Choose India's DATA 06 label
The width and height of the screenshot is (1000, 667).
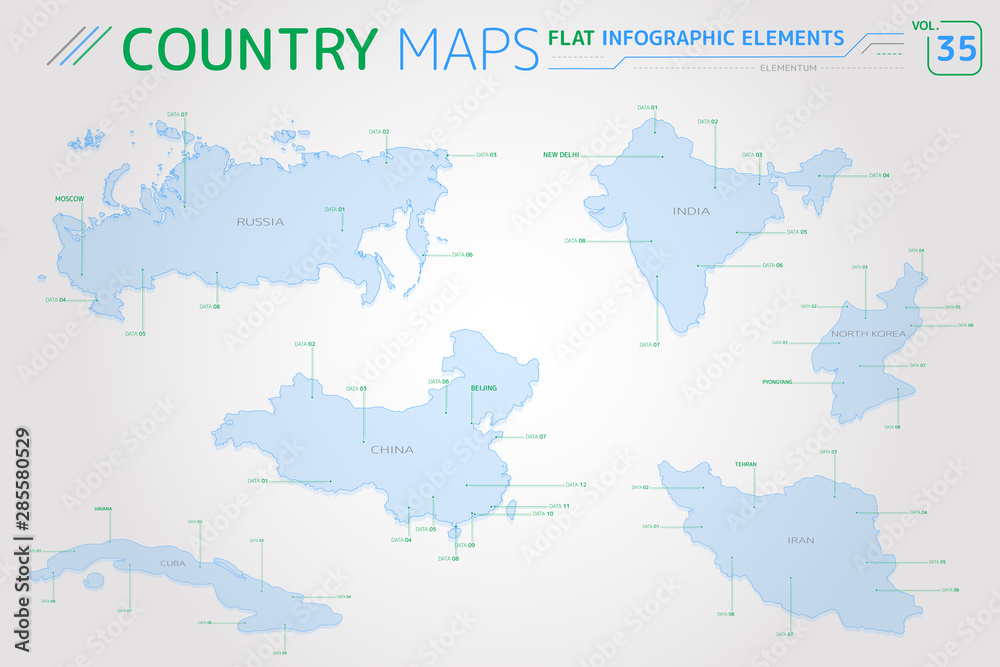(x=773, y=265)
